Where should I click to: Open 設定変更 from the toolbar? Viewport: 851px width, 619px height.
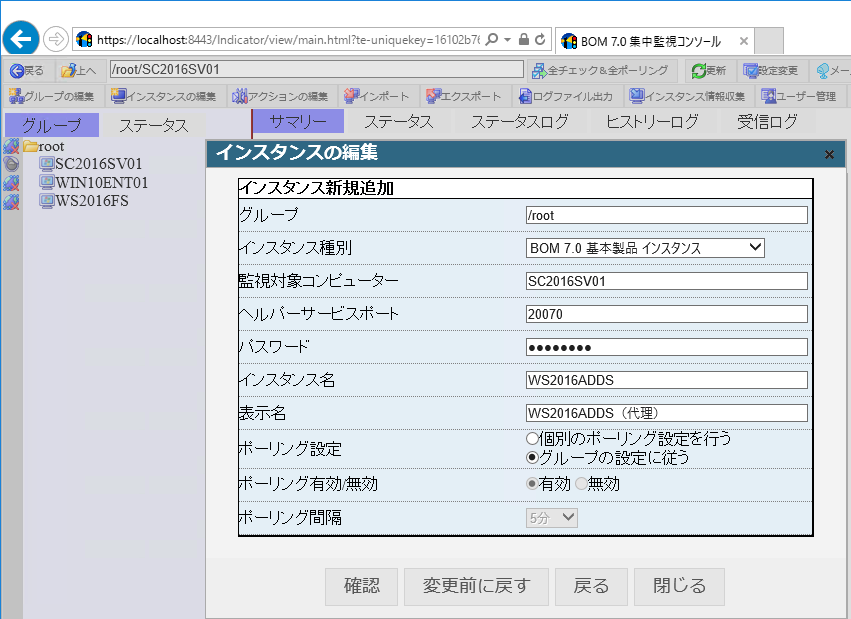click(770, 71)
